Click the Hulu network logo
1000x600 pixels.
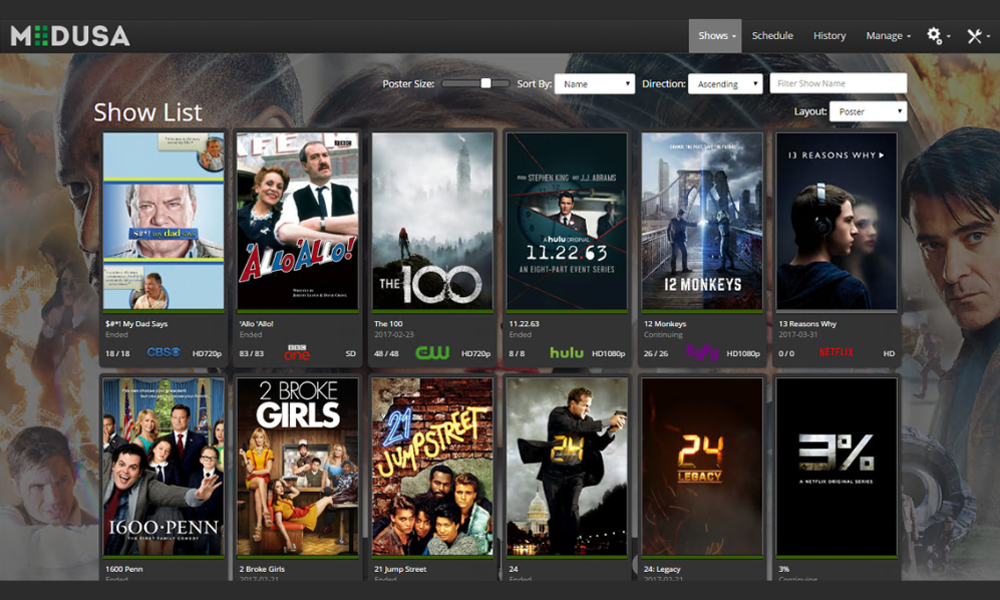pos(566,353)
